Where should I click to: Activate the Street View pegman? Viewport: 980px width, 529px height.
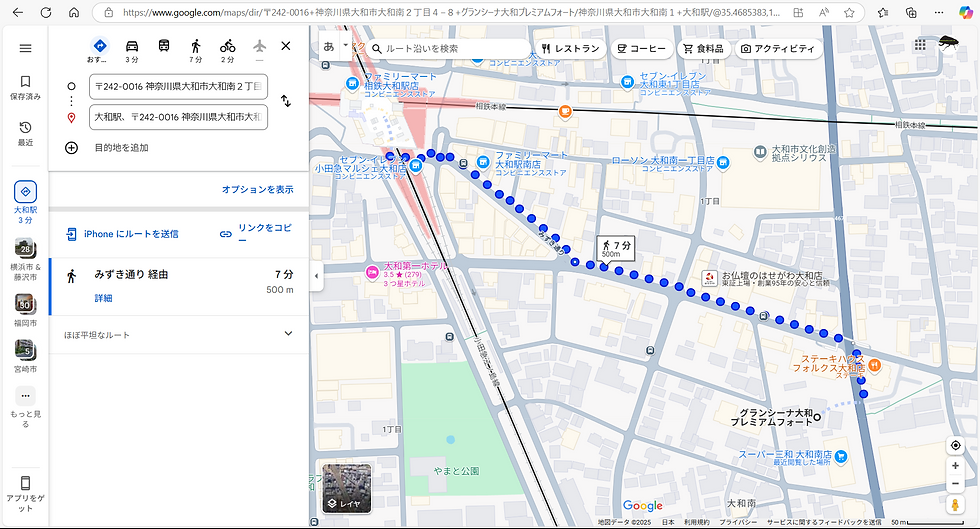pos(955,505)
